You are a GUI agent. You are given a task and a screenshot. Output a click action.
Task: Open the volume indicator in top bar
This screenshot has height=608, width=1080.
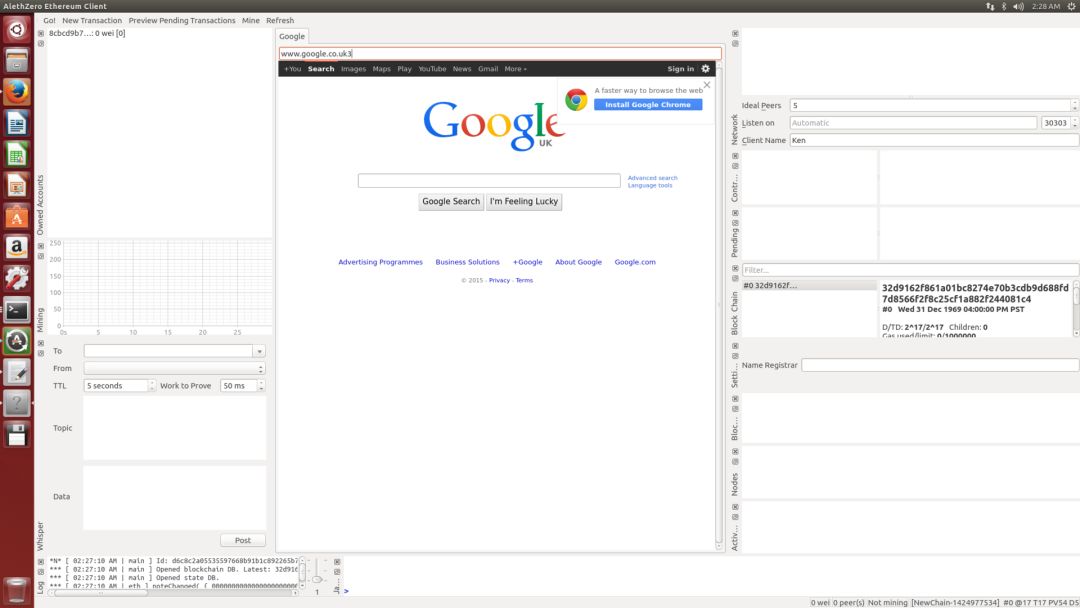coord(1018,6)
